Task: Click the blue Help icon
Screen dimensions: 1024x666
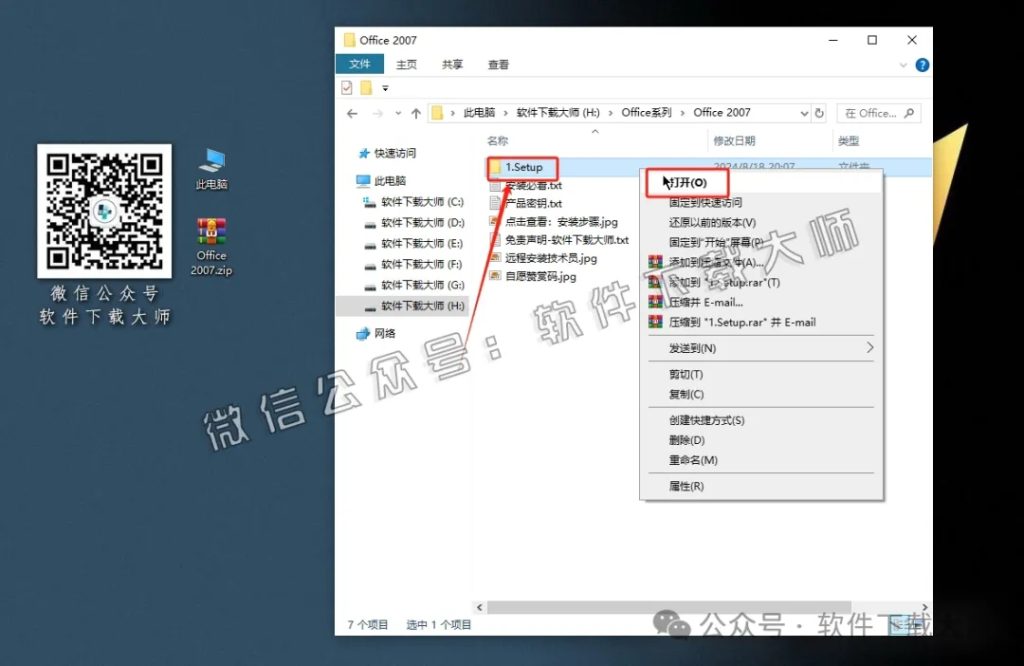Action: click(x=921, y=64)
